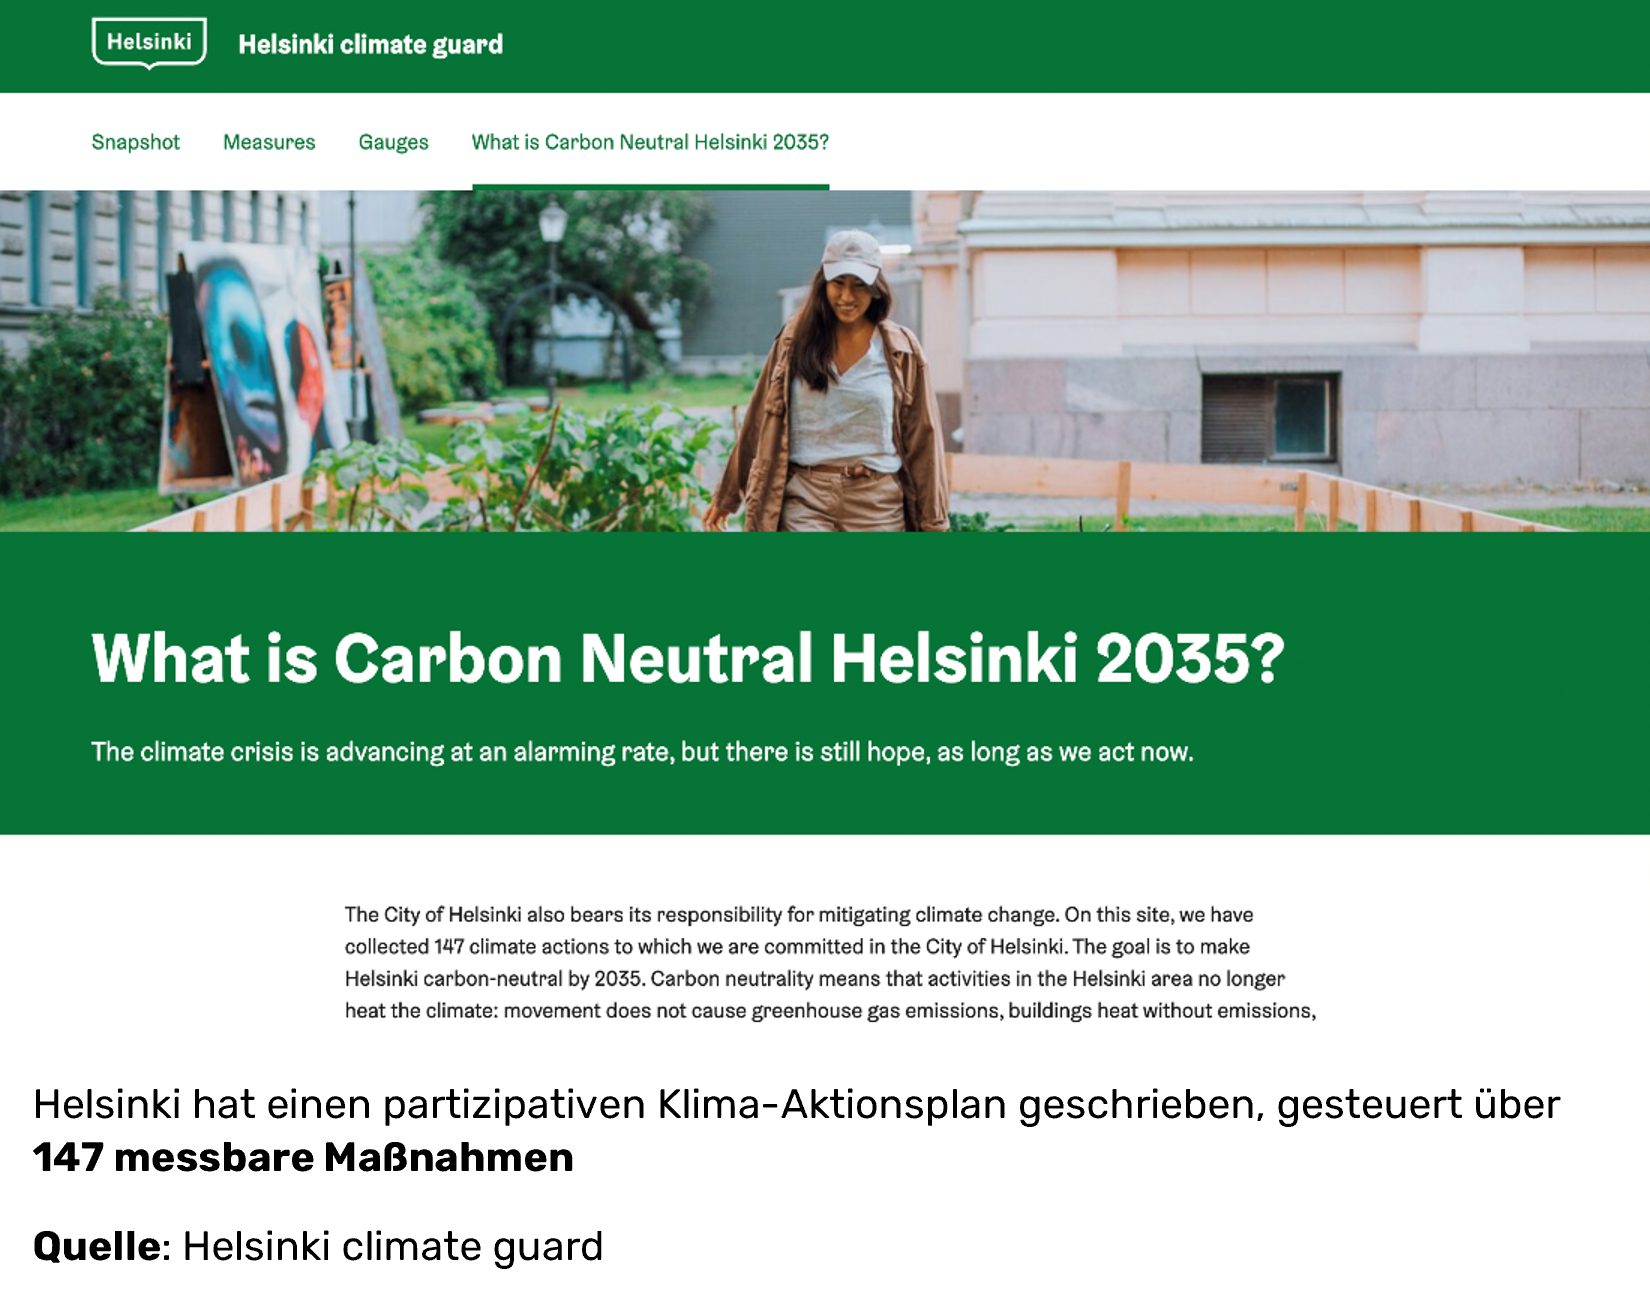Select the Gauges navigation tab
Image resolution: width=1650 pixels, height=1296 pixels.
coord(393,142)
